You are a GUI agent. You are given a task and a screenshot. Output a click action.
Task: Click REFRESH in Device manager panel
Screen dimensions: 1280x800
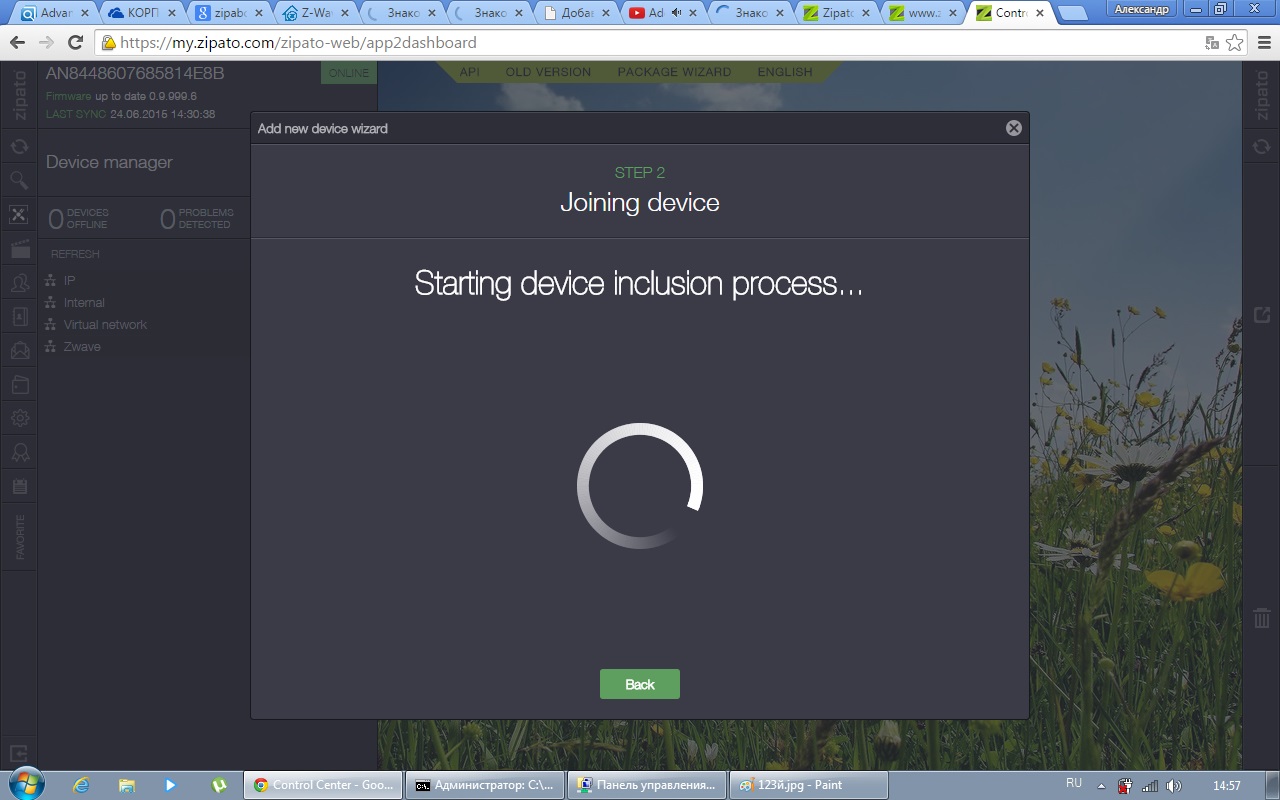point(75,254)
